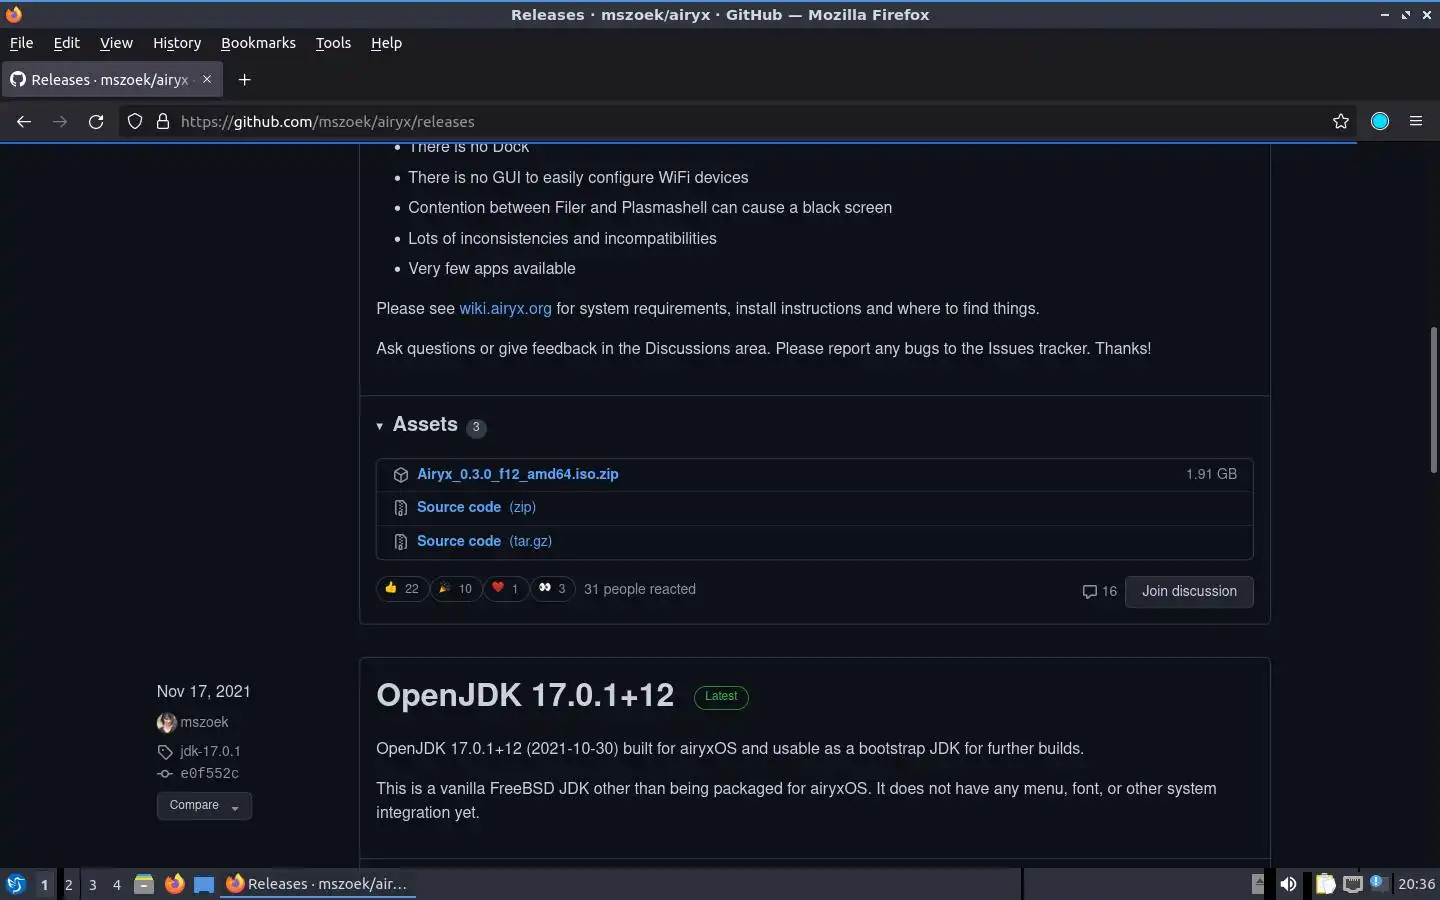This screenshot has width=1440, height=900.
Task: Click the 'Nov 17, 2021' release date
Action: point(204,691)
